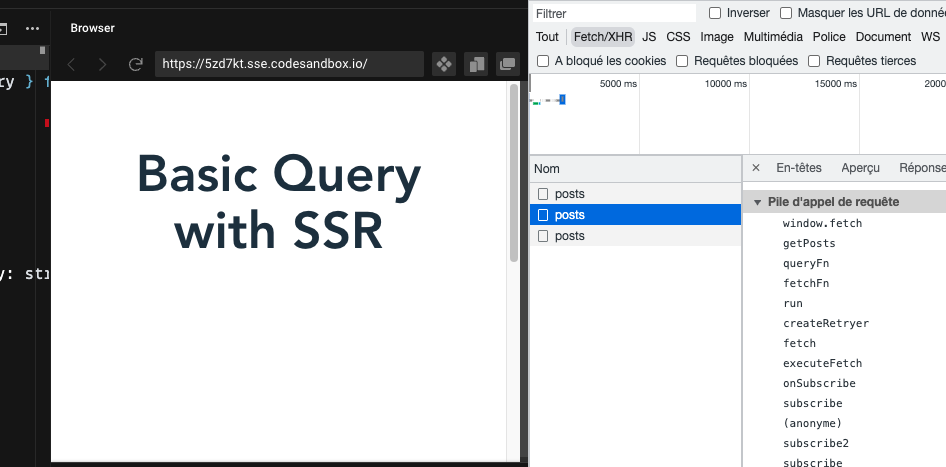Screen dimensions: 946x467
Task: Click the blue request bar in the timeline overview
Action: click(562, 100)
